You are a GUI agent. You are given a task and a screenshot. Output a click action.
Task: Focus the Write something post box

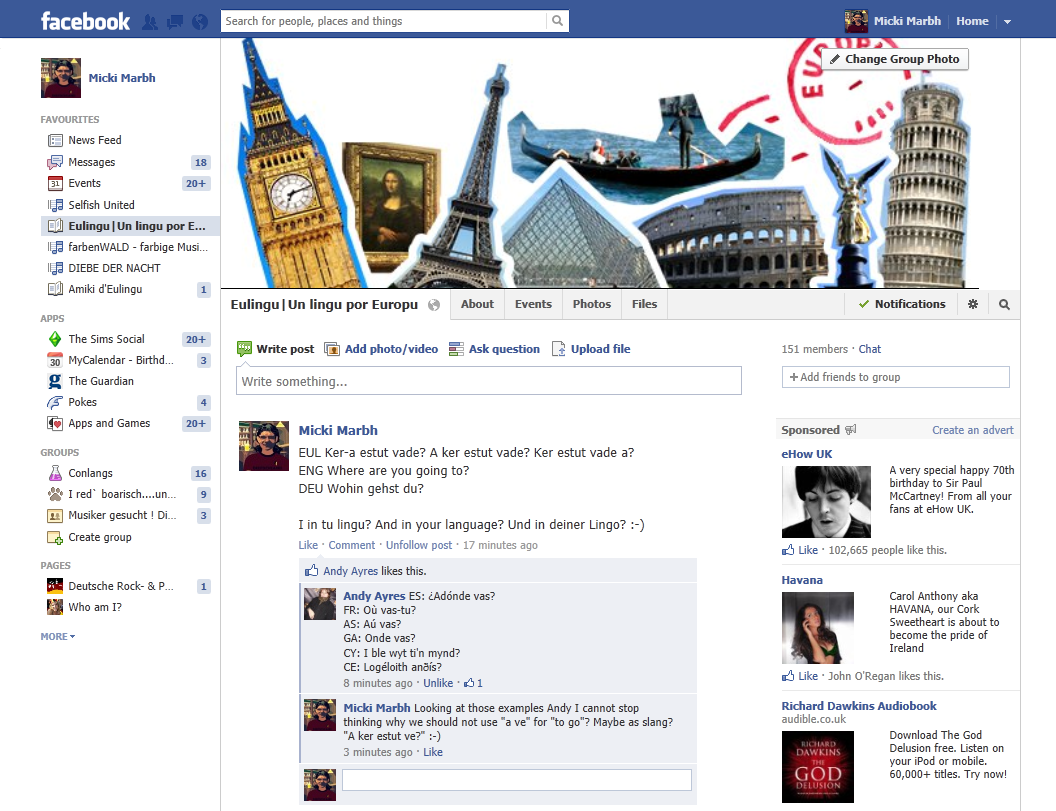pos(489,381)
